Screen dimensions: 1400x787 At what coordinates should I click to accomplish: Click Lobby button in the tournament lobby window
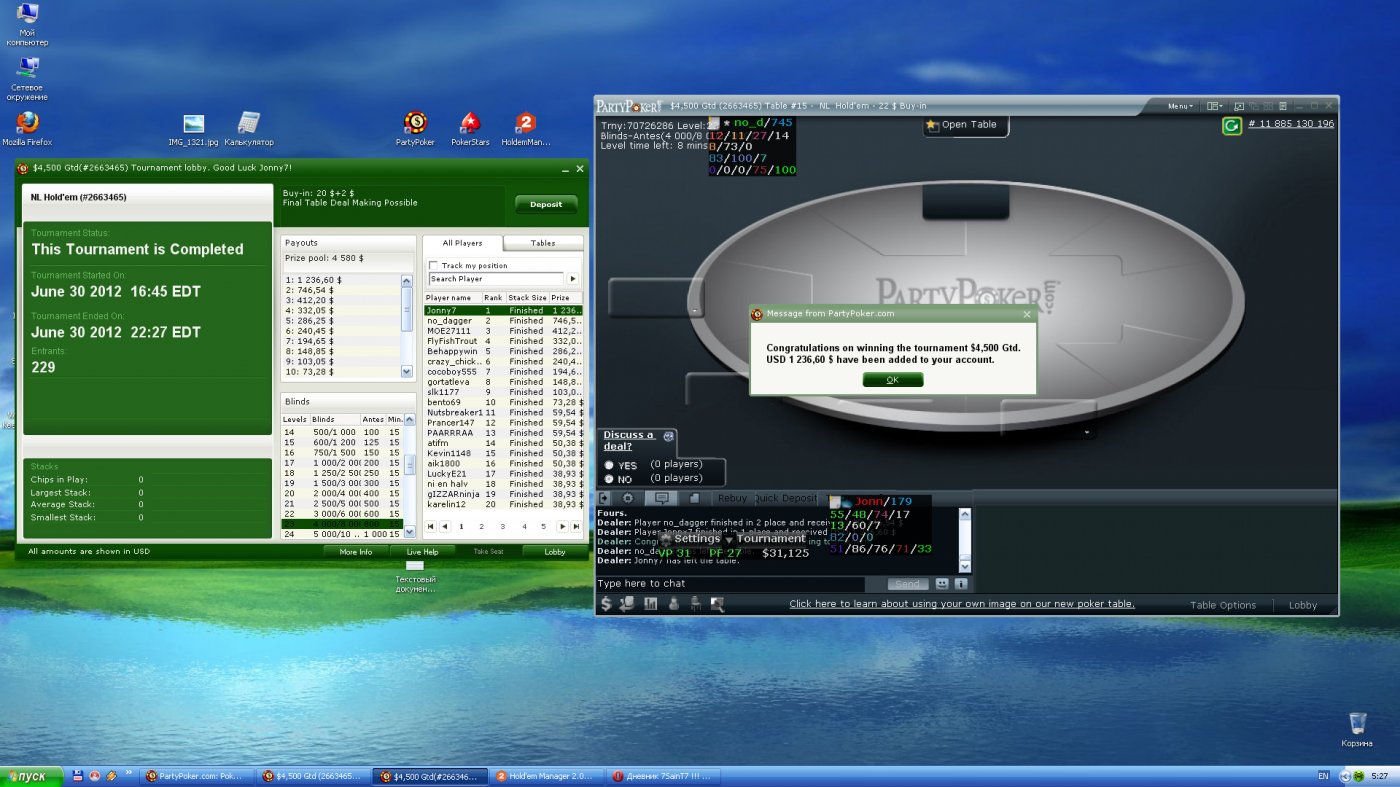click(x=555, y=551)
